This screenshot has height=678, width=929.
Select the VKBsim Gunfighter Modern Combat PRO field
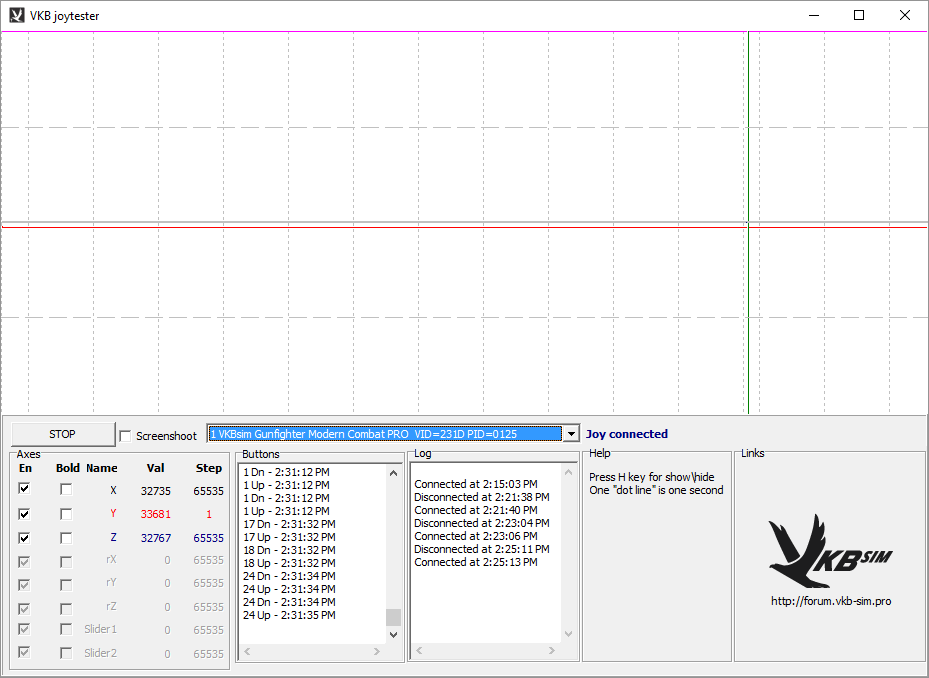385,434
